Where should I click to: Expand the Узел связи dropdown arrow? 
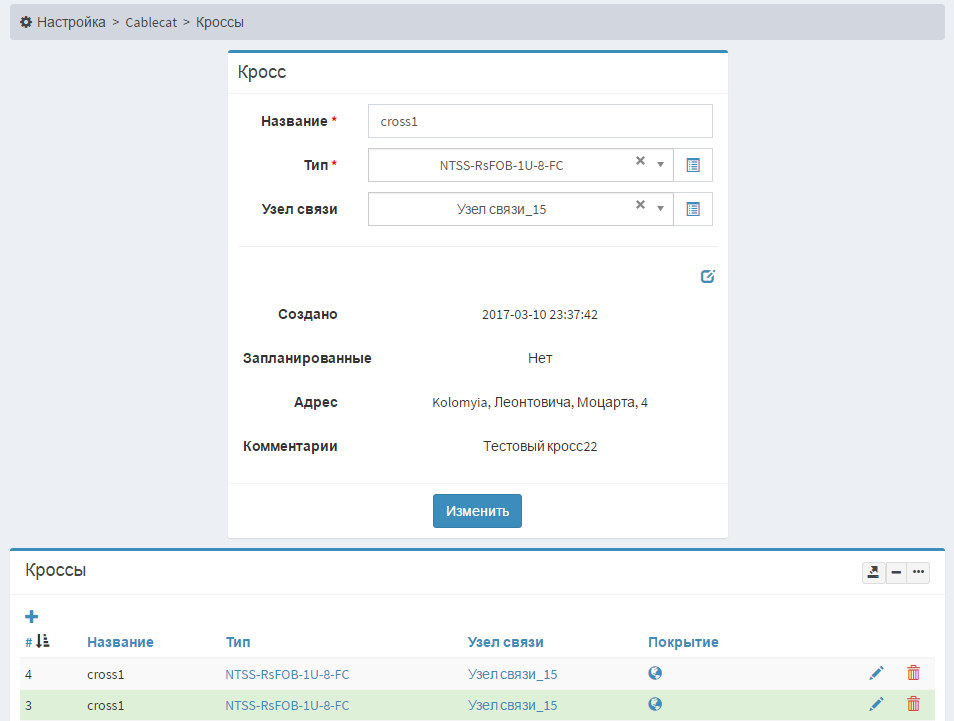pyautogui.click(x=660, y=209)
